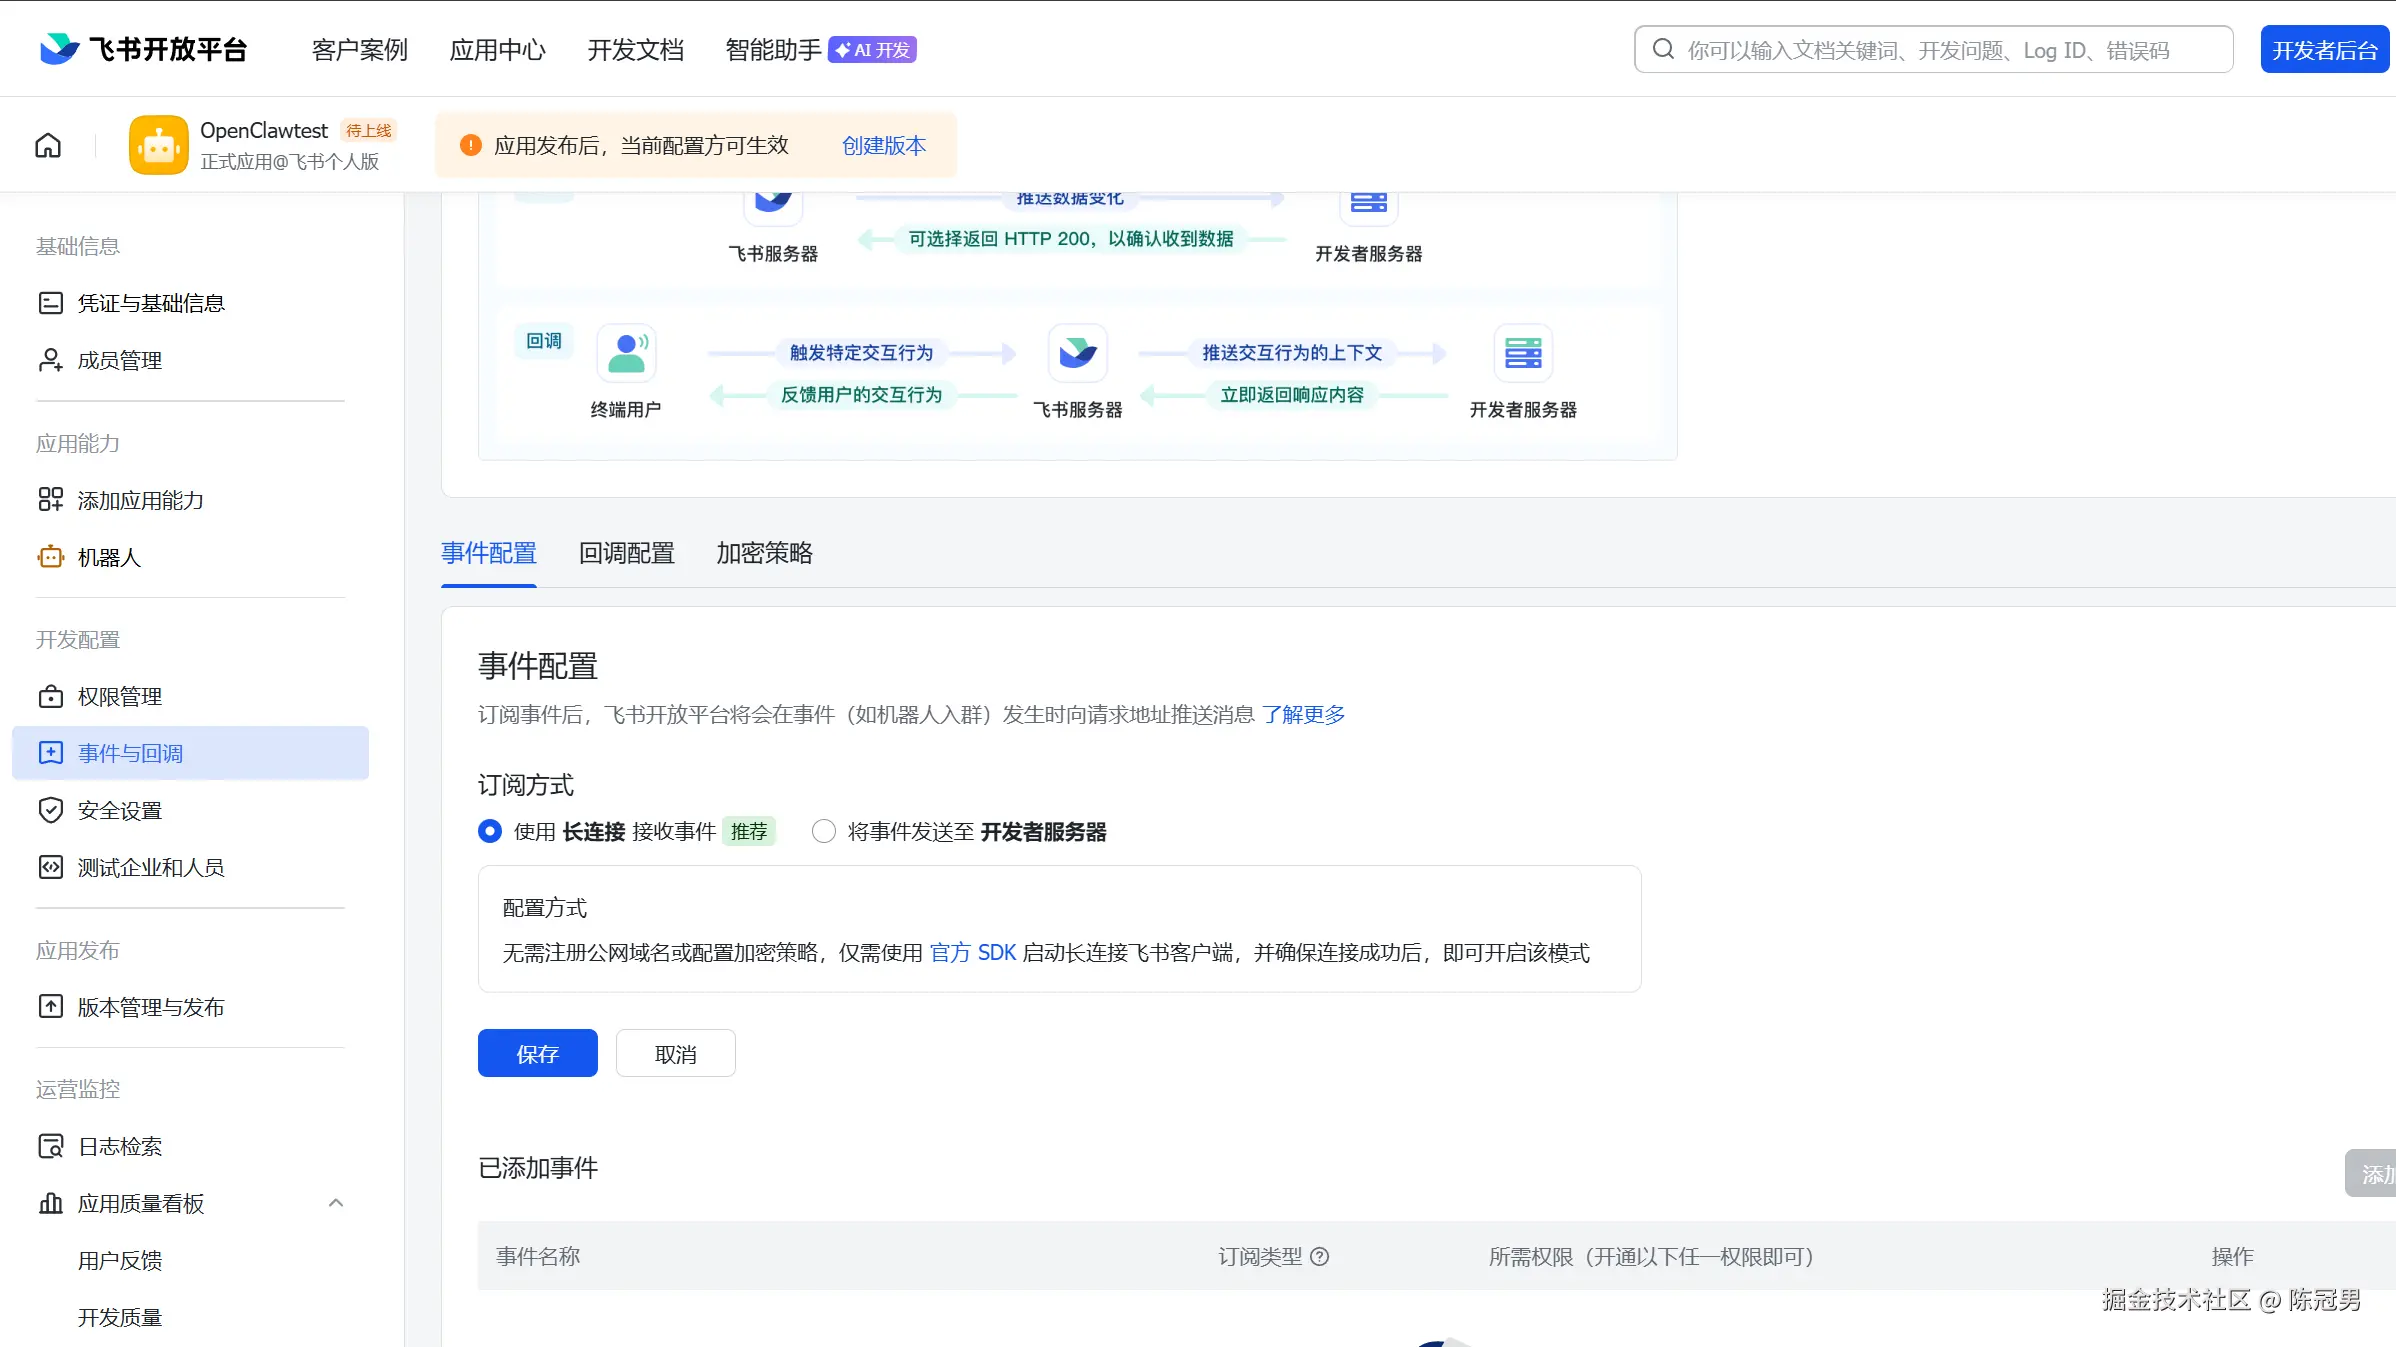Open the 机器人 robot settings
Image resolution: width=2396 pixels, height=1347 pixels.
tap(110, 557)
